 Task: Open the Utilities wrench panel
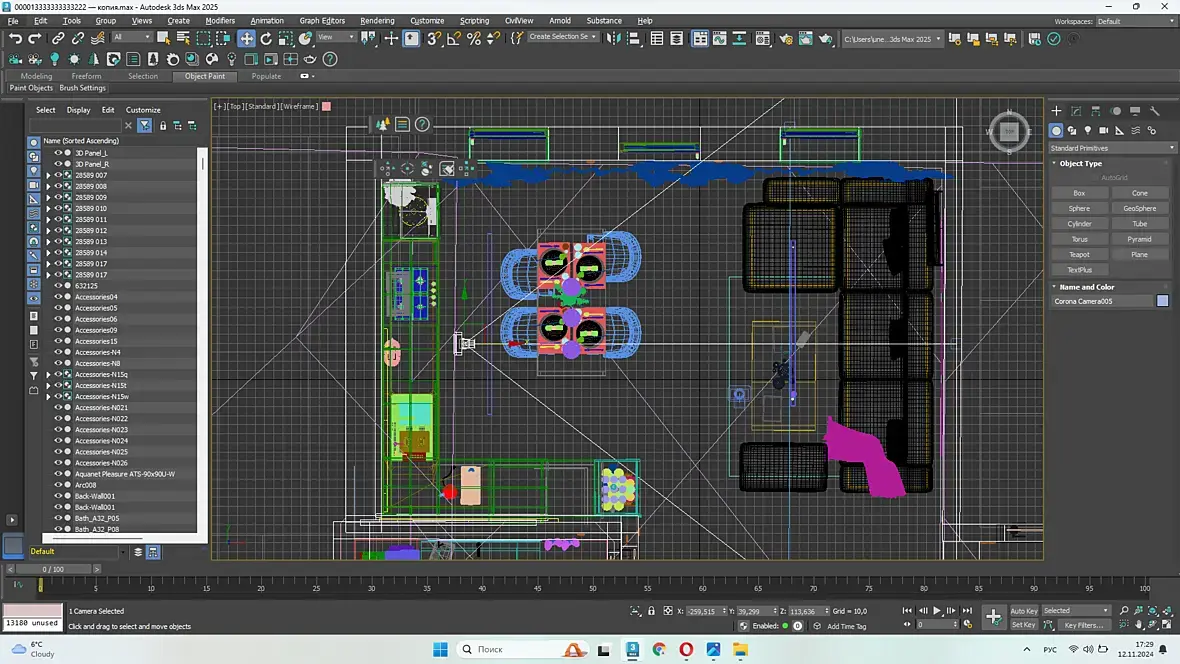(x=1154, y=111)
